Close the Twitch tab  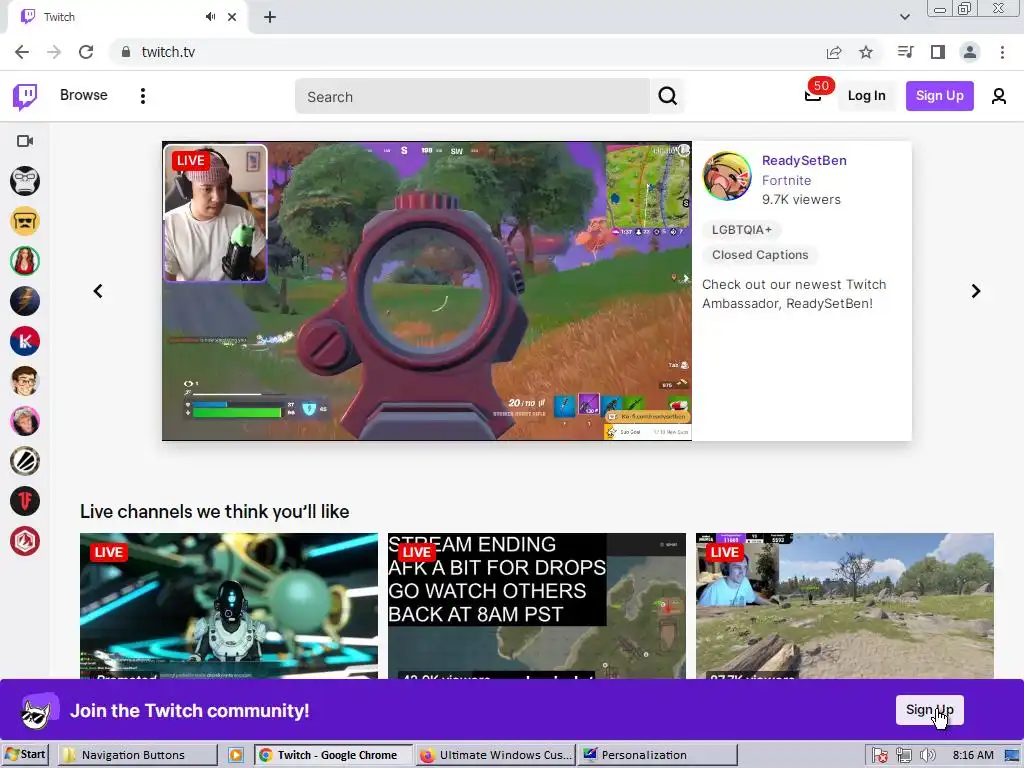[232, 17]
